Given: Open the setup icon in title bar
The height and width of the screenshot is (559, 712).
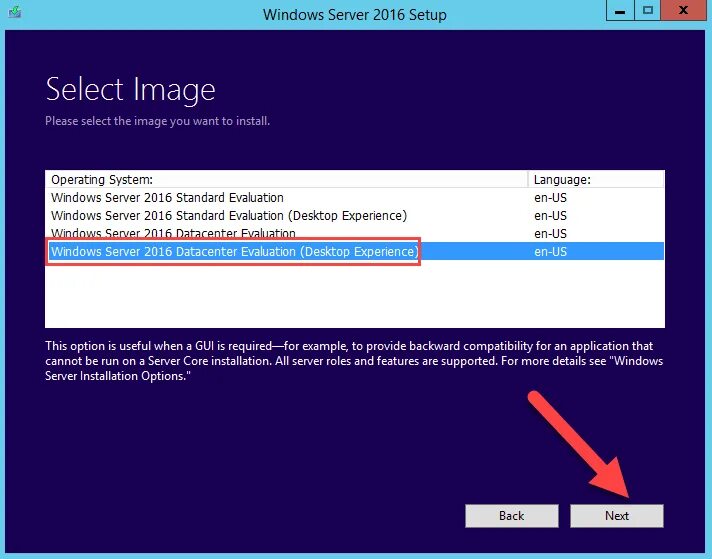Looking at the screenshot, I should 15,12.
